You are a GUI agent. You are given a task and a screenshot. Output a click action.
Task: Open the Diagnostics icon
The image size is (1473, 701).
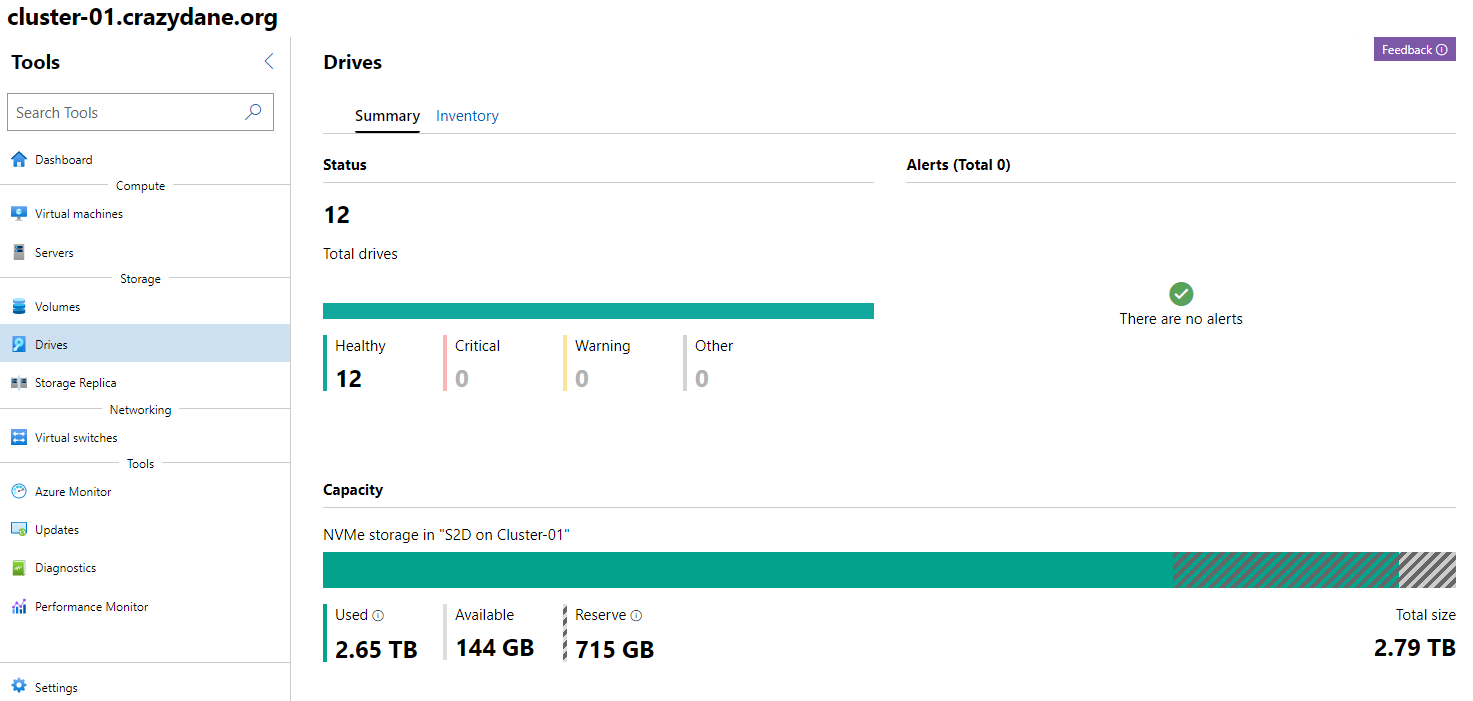click(19, 567)
